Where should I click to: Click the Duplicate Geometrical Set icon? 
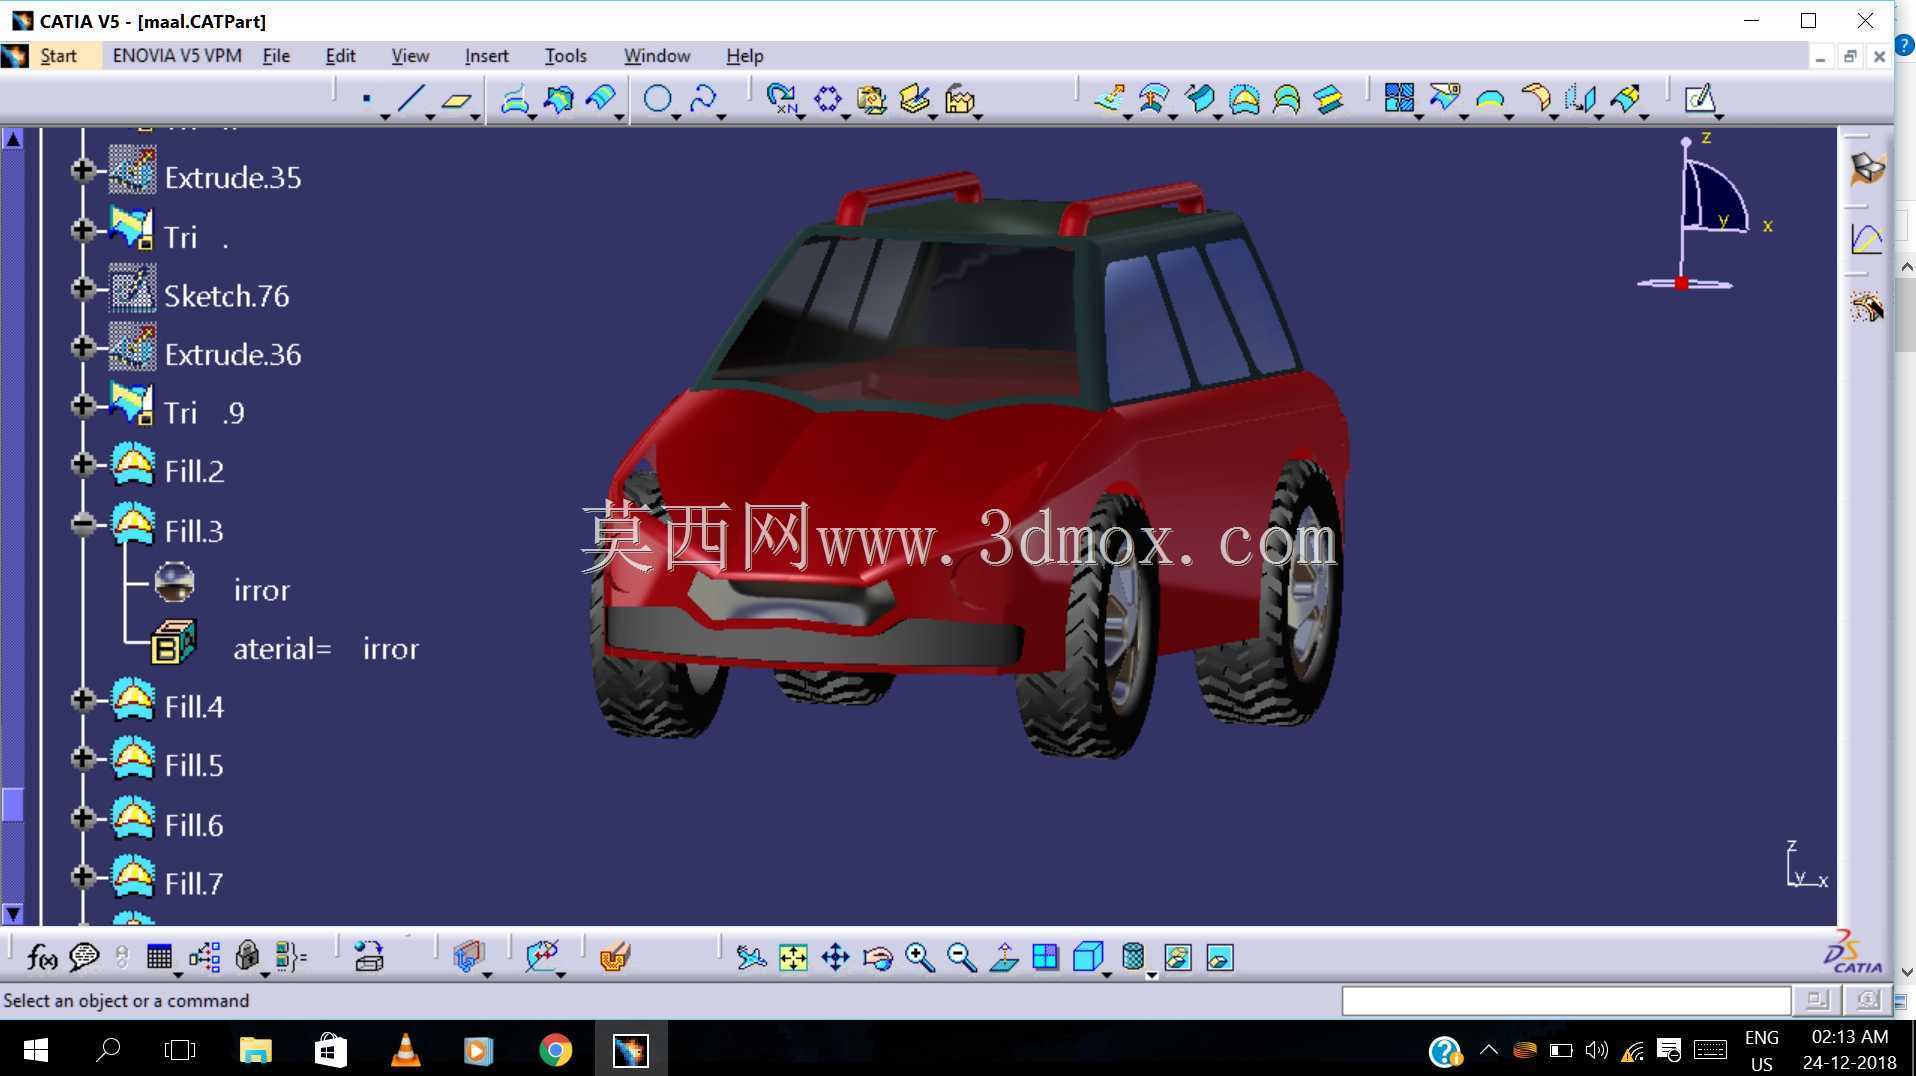[871, 98]
